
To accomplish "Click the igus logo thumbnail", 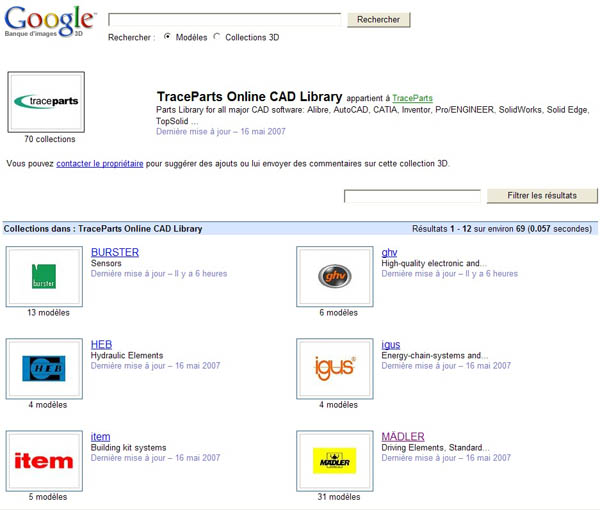I will 334,368.
